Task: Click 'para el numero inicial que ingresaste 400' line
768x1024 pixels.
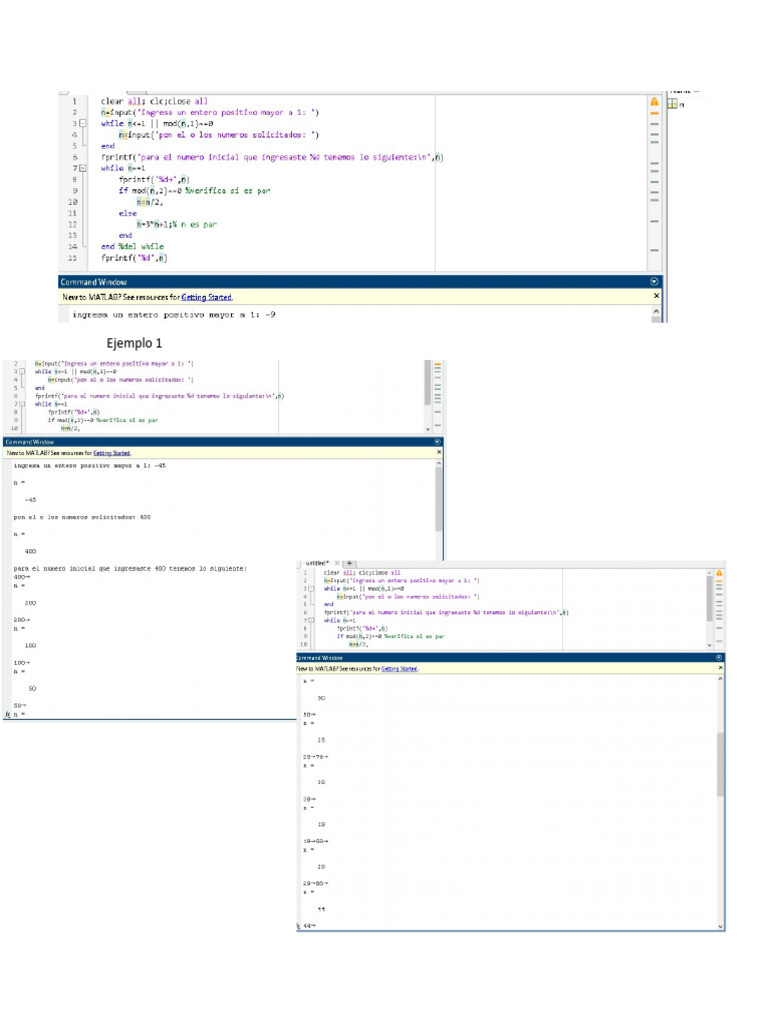Action: [x=130, y=569]
